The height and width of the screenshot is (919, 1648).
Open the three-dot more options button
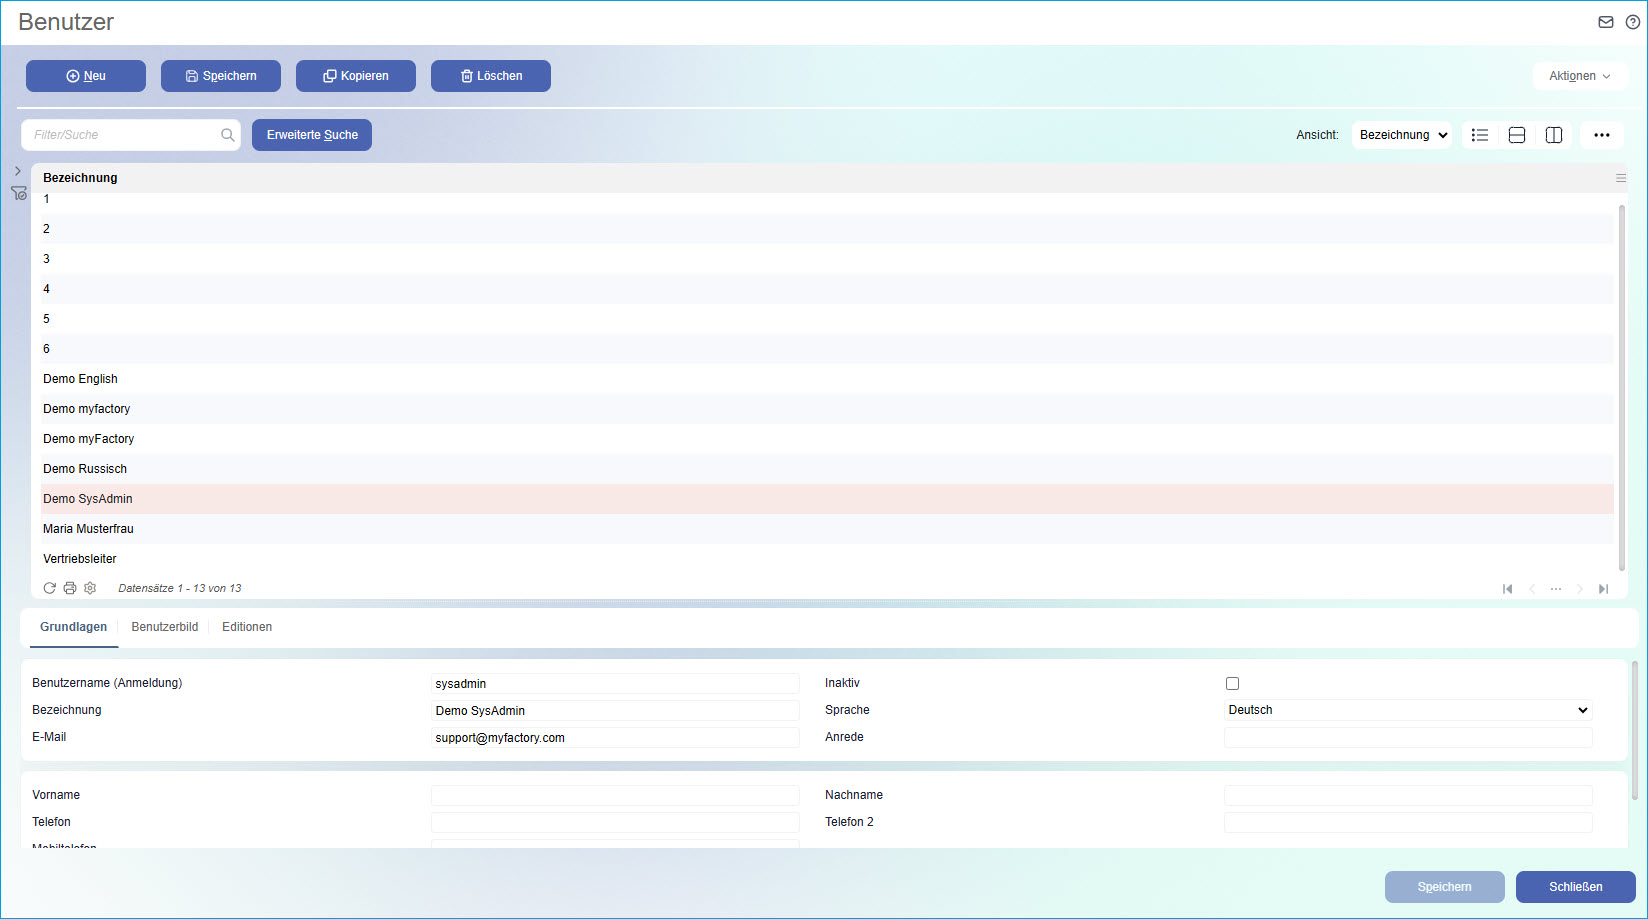pyautogui.click(x=1602, y=135)
